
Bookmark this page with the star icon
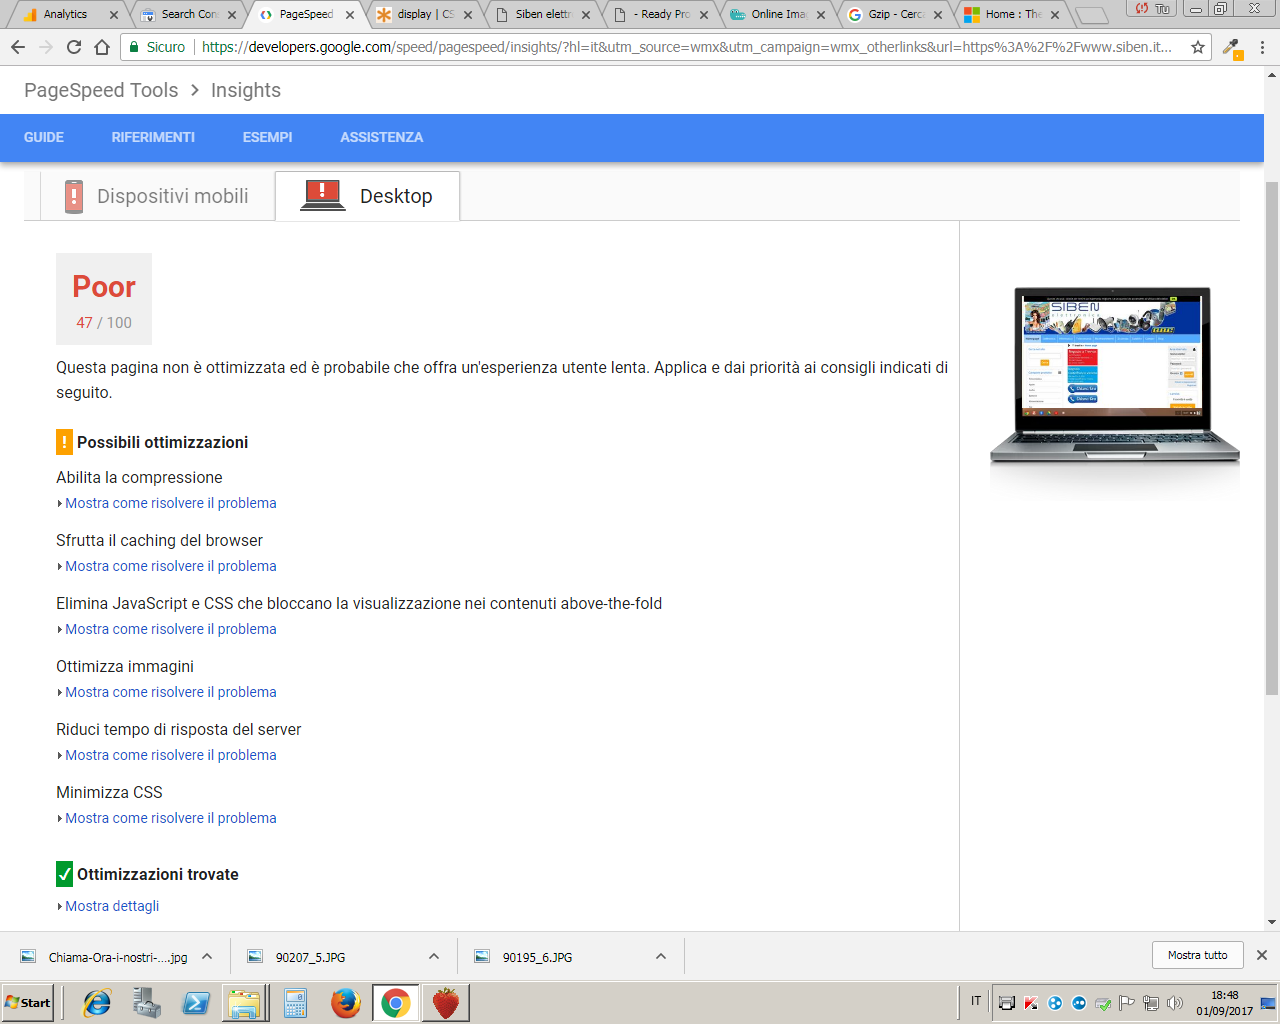coord(1198,47)
